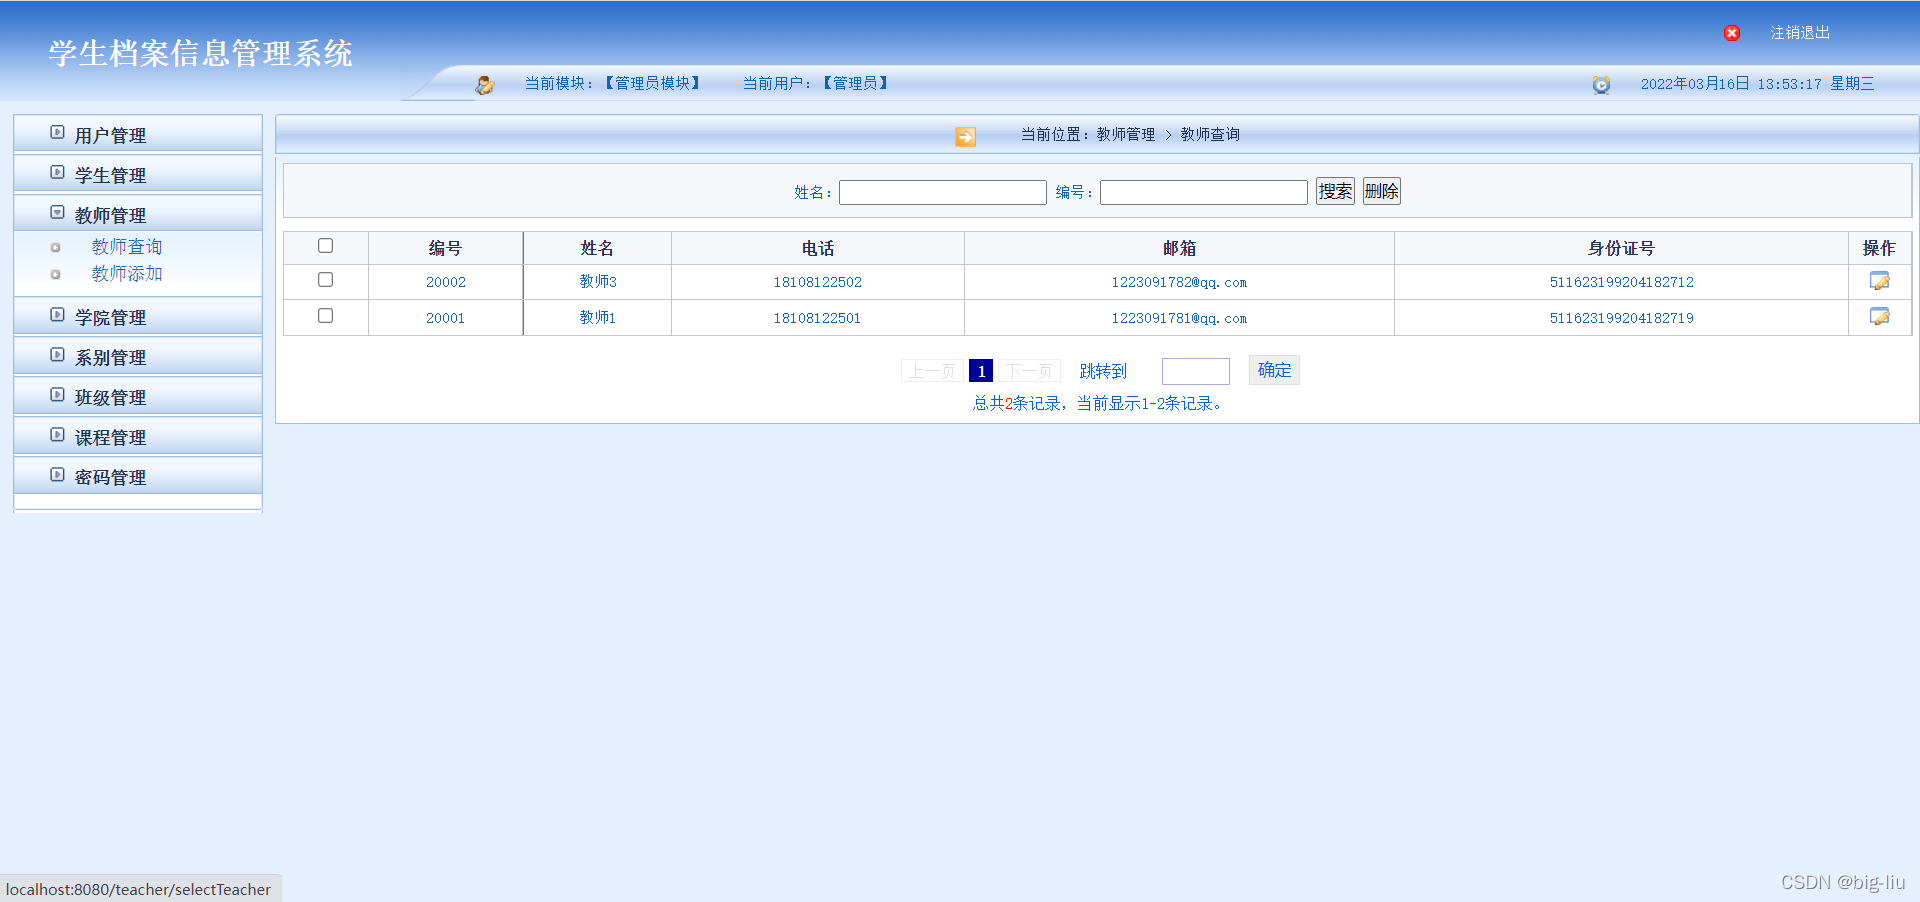
Task: Expand the 班级管理 menu arrow
Action: (57, 394)
